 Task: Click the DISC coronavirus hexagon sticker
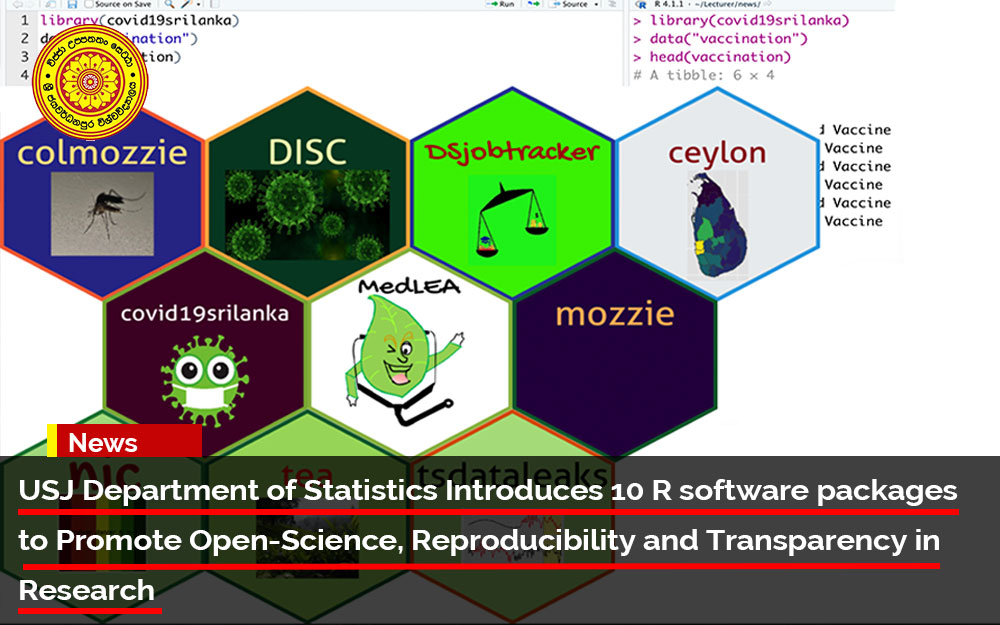point(307,191)
